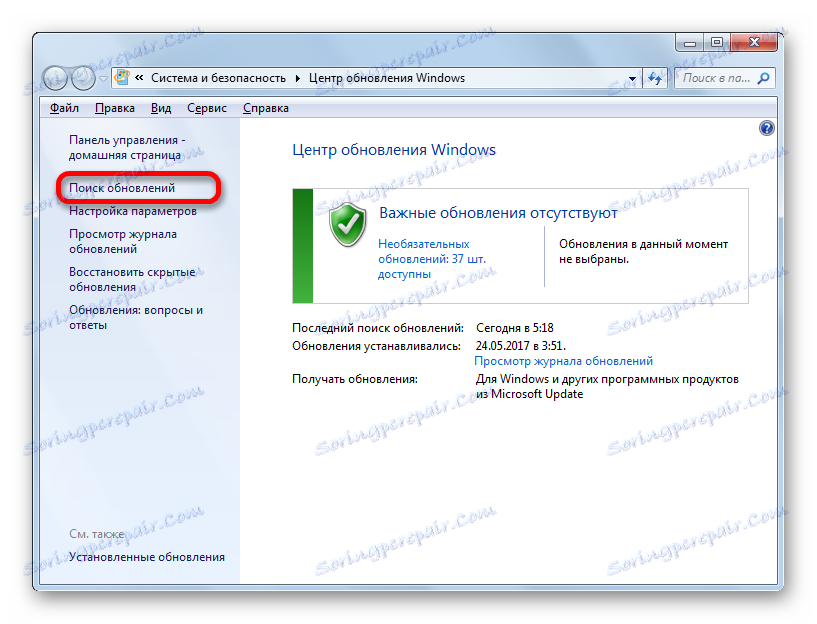Open the Правка menu
817x624 pixels.
point(115,108)
